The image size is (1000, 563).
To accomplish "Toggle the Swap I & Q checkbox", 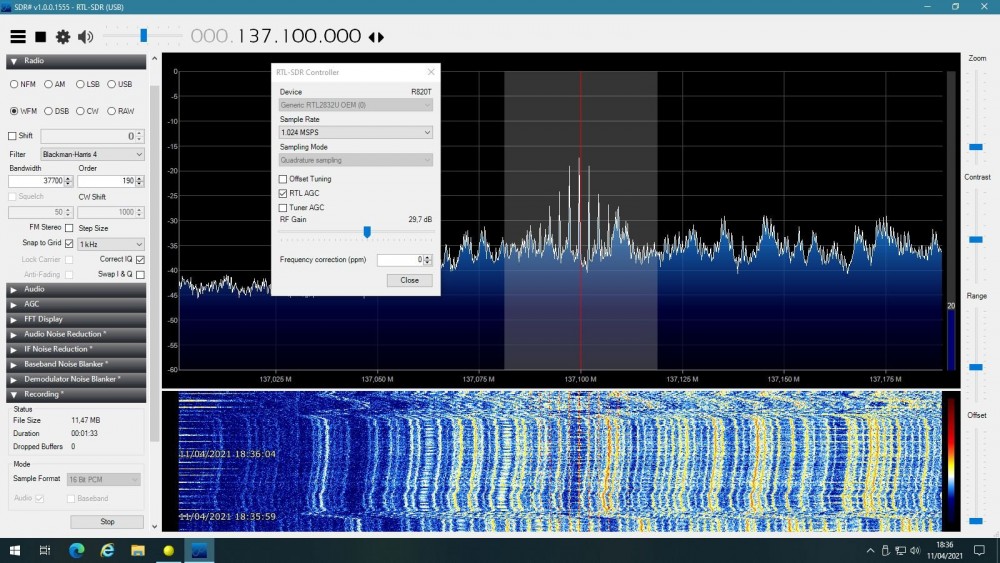I will [x=140, y=274].
